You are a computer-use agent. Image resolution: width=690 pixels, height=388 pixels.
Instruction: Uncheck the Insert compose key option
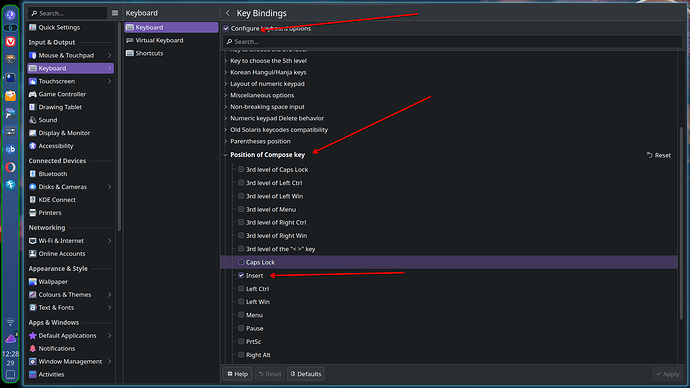(x=241, y=275)
